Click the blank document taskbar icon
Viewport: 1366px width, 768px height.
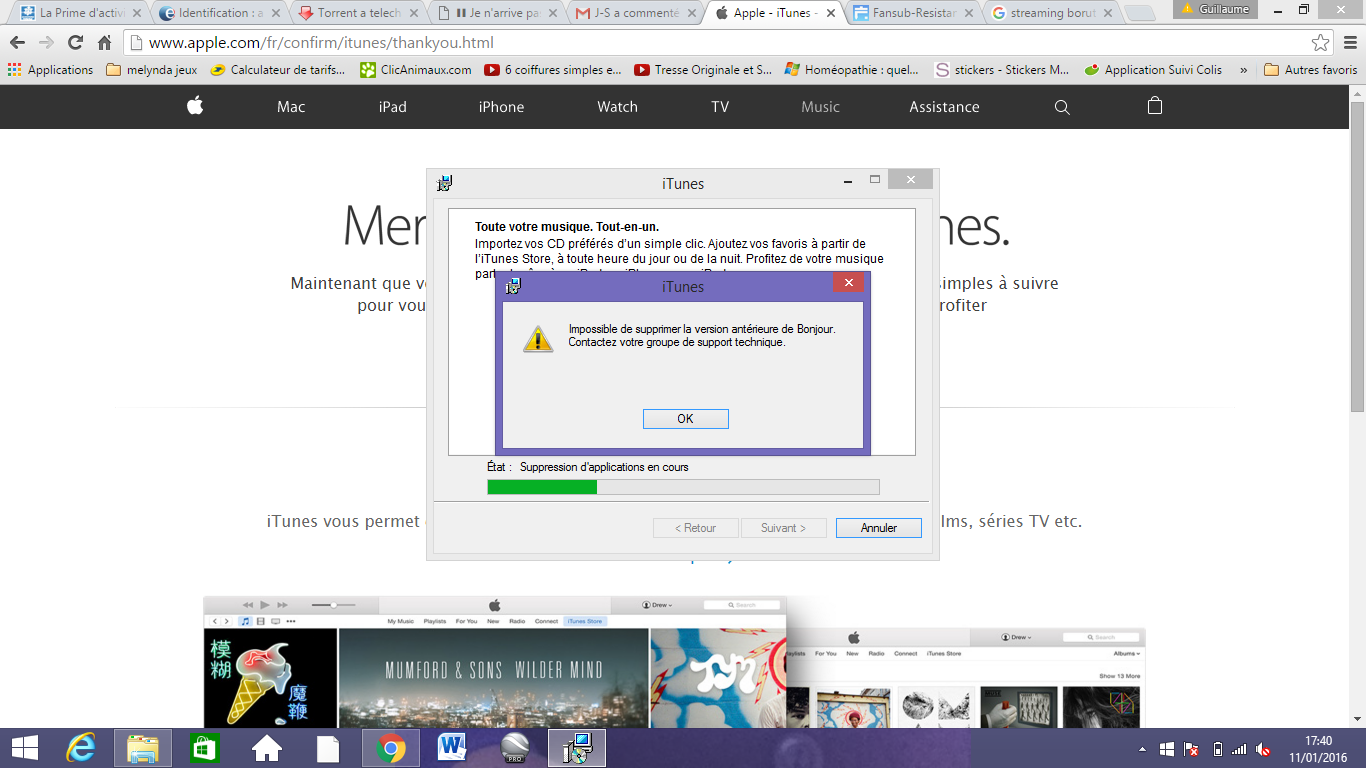(x=328, y=748)
